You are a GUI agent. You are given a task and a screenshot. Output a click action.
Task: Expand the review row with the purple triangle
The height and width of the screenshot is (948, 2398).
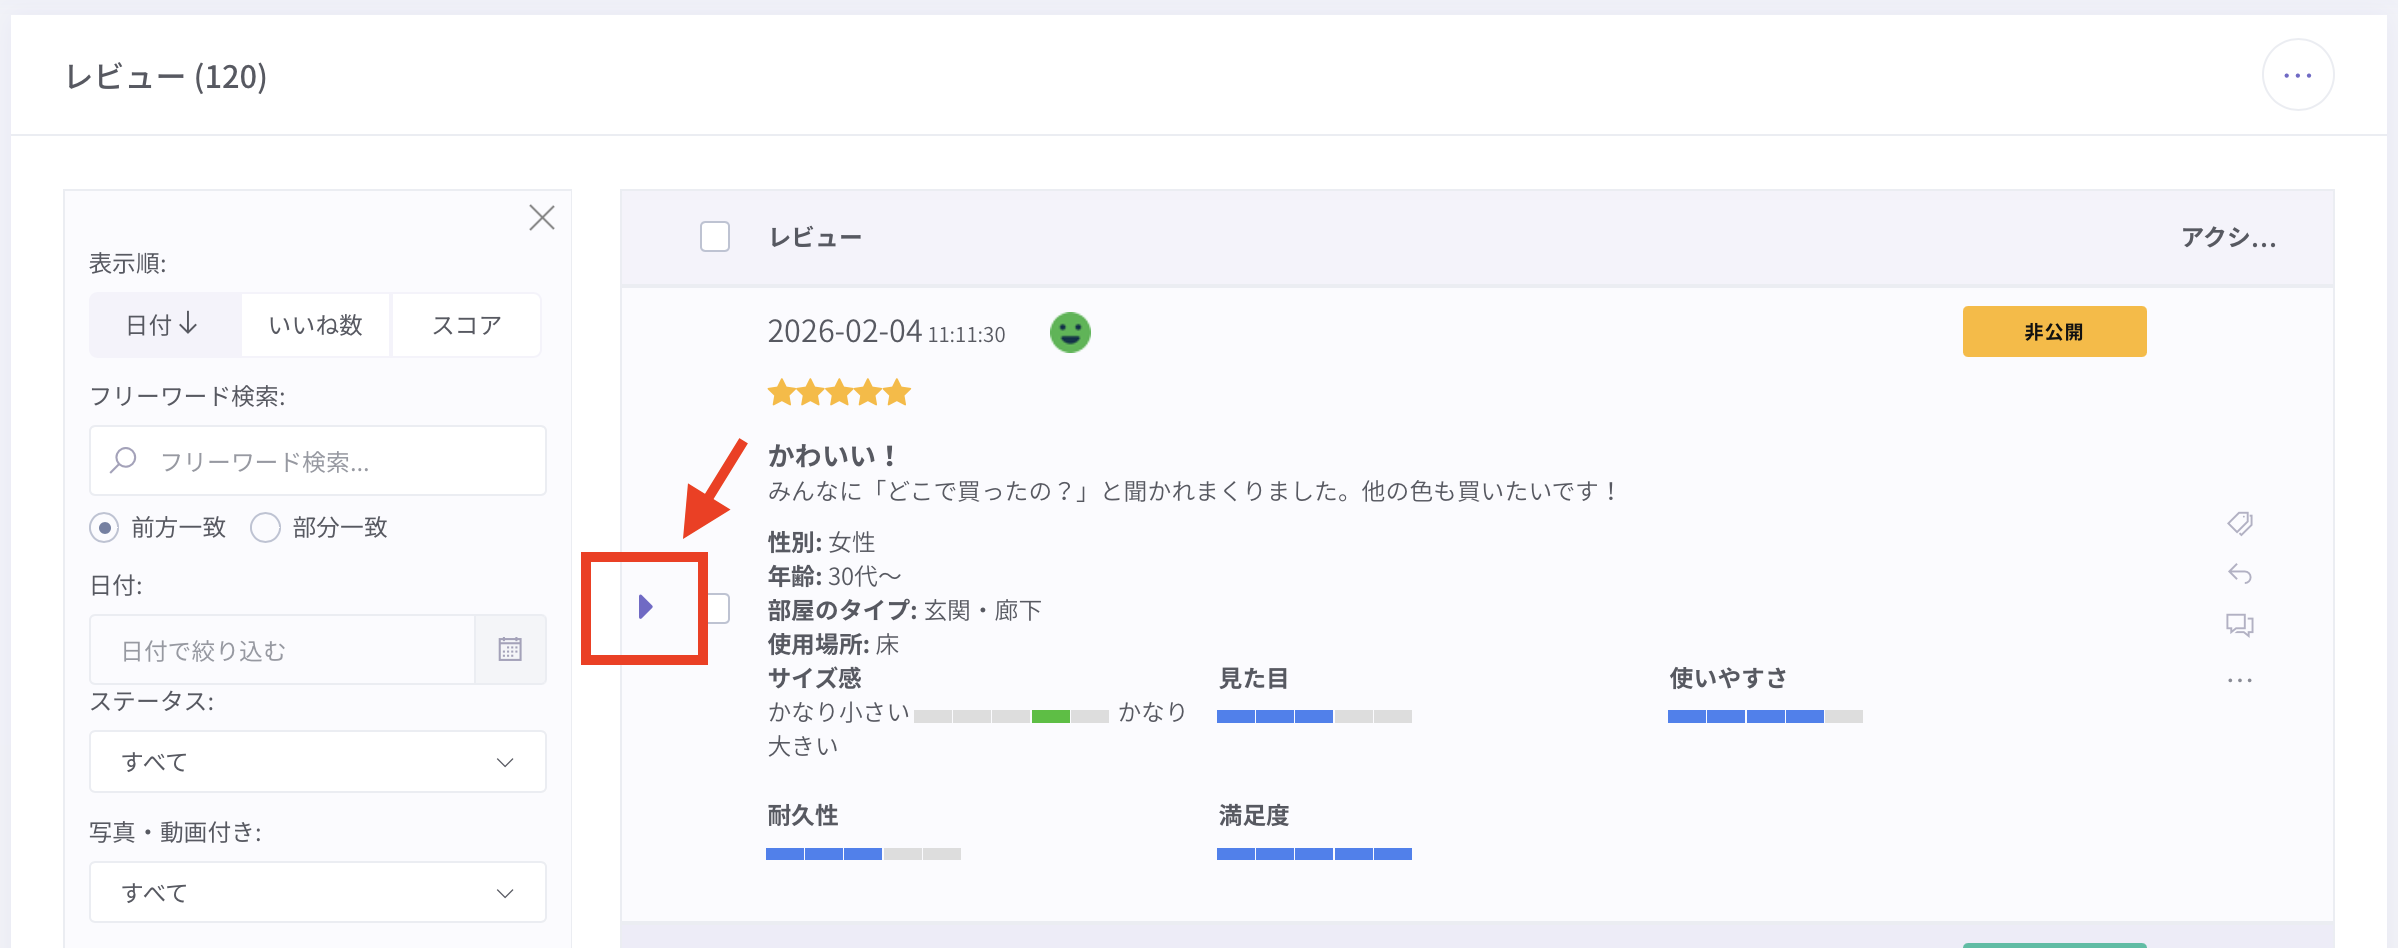pyautogui.click(x=645, y=607)
